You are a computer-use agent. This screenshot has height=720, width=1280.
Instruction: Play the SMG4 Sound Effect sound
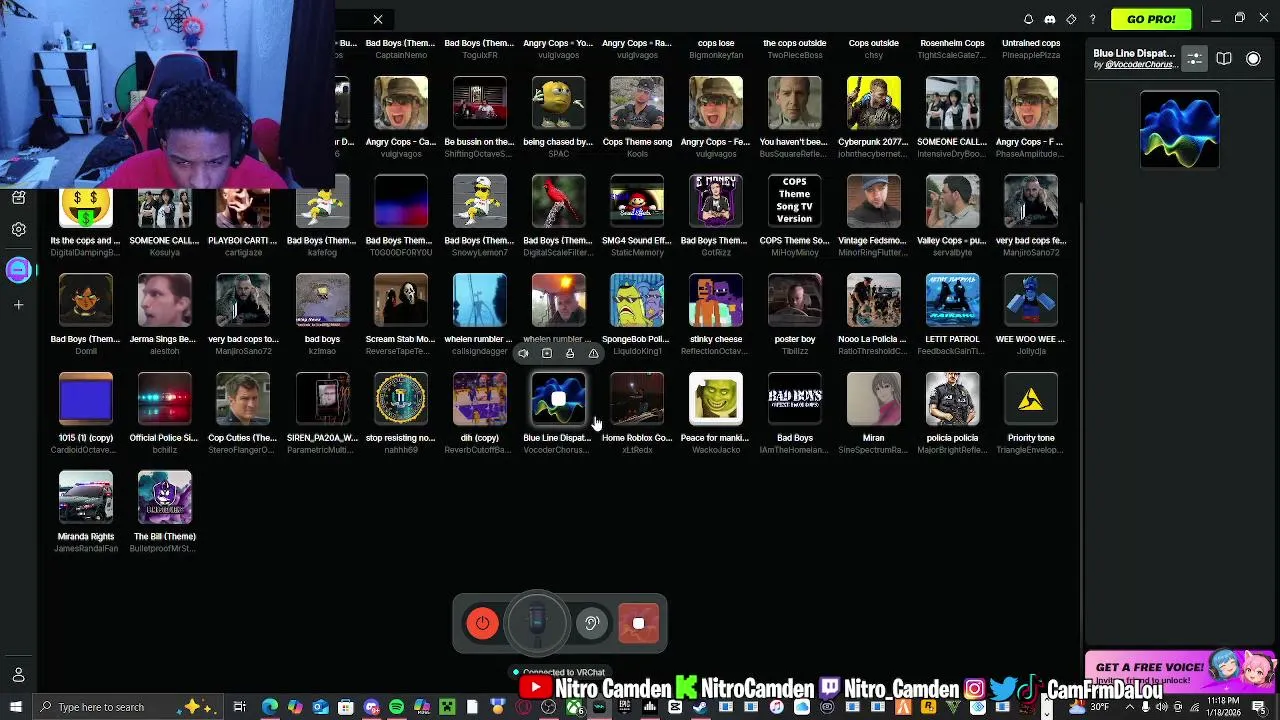point(637,202)
